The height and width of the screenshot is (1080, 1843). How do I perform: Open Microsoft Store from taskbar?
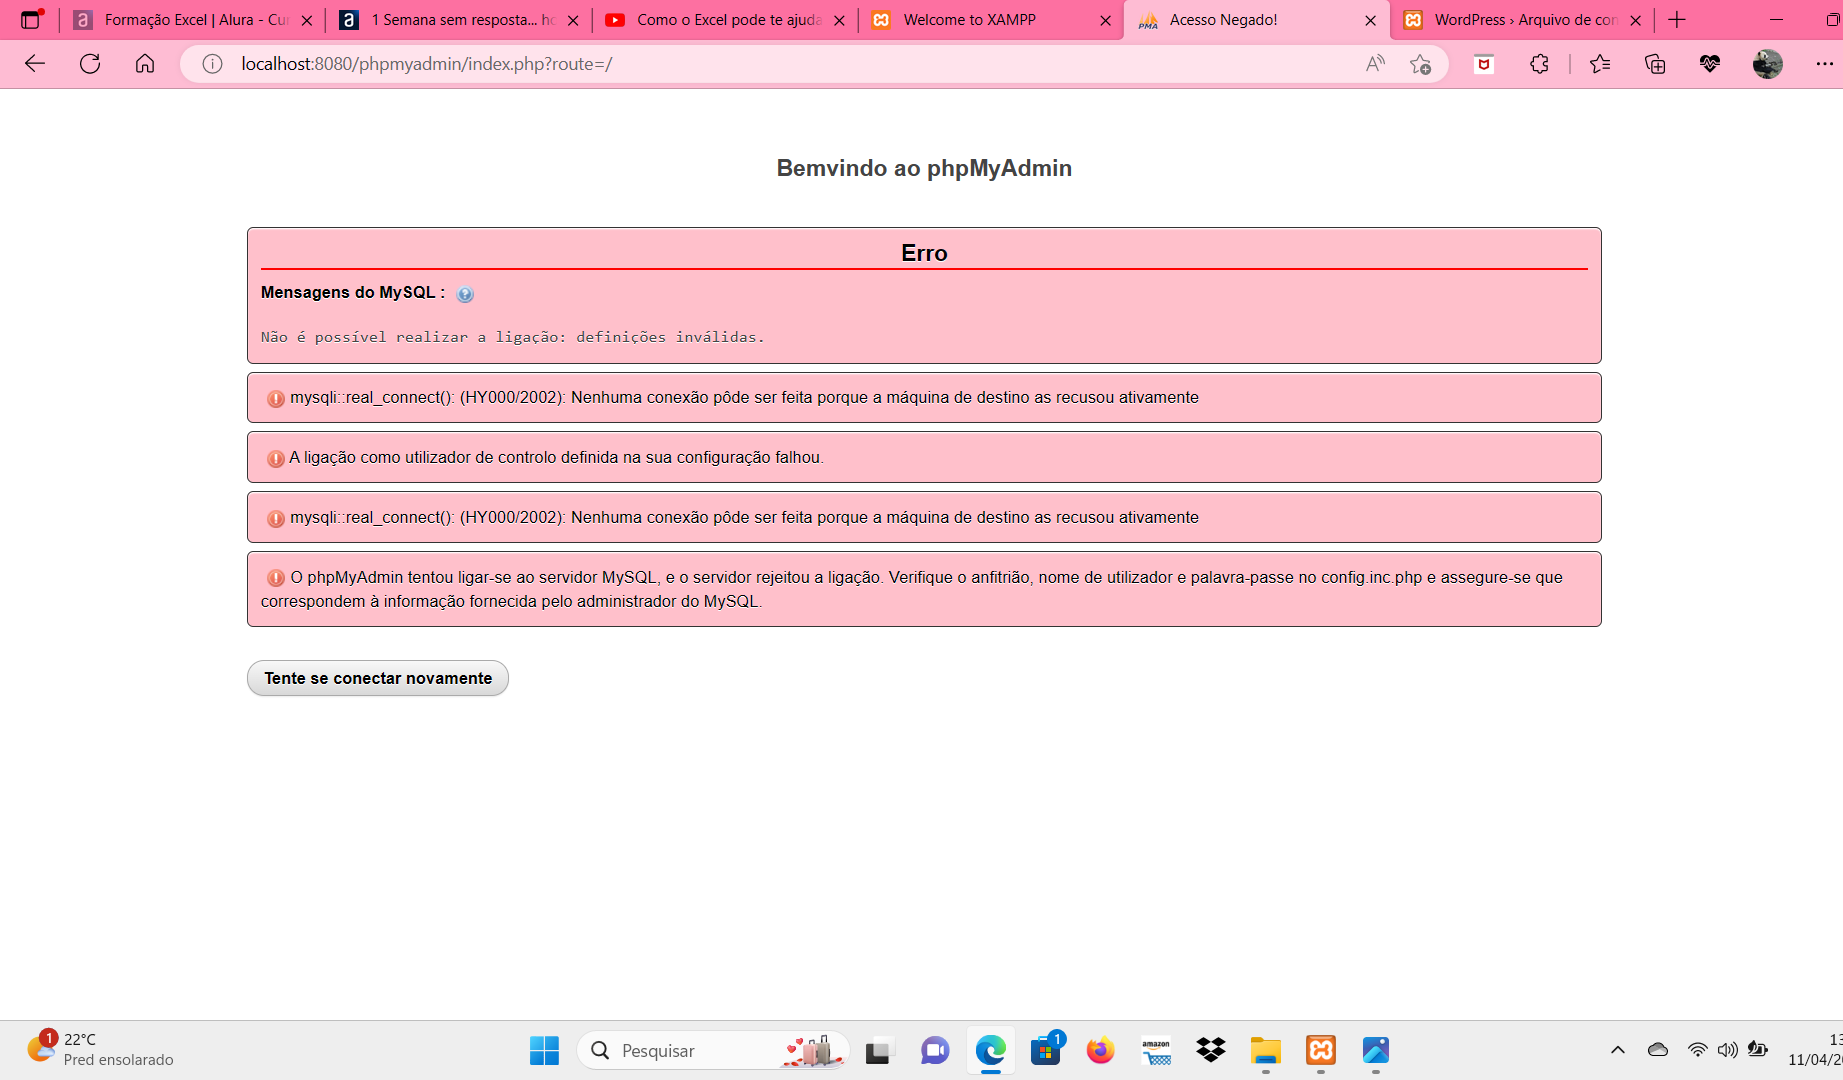(x=1046, y=1050)
